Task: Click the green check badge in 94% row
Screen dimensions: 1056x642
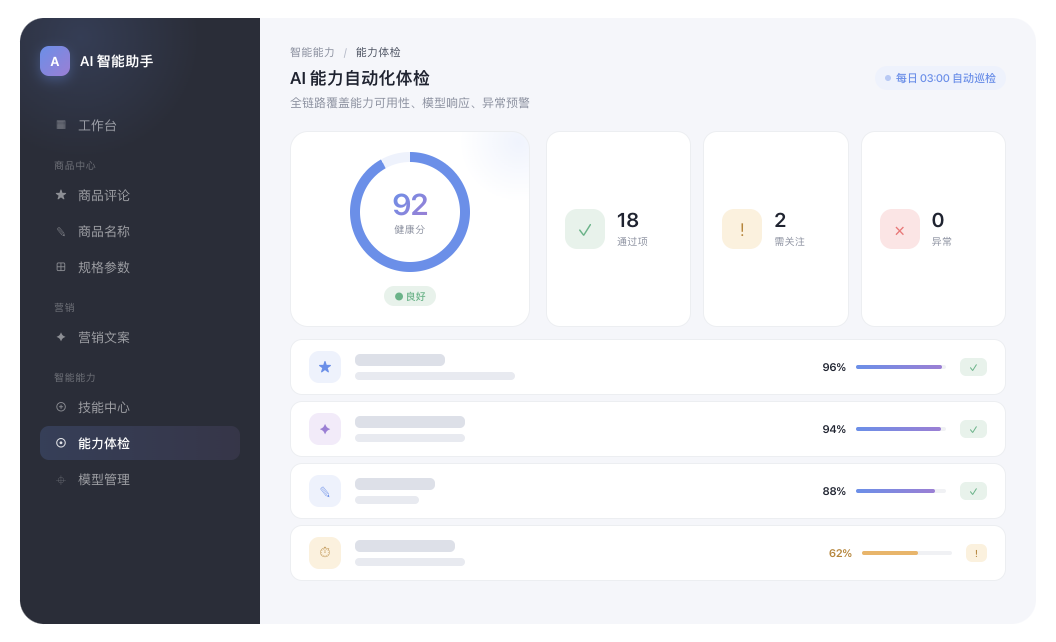Action: tap(973, 429)
